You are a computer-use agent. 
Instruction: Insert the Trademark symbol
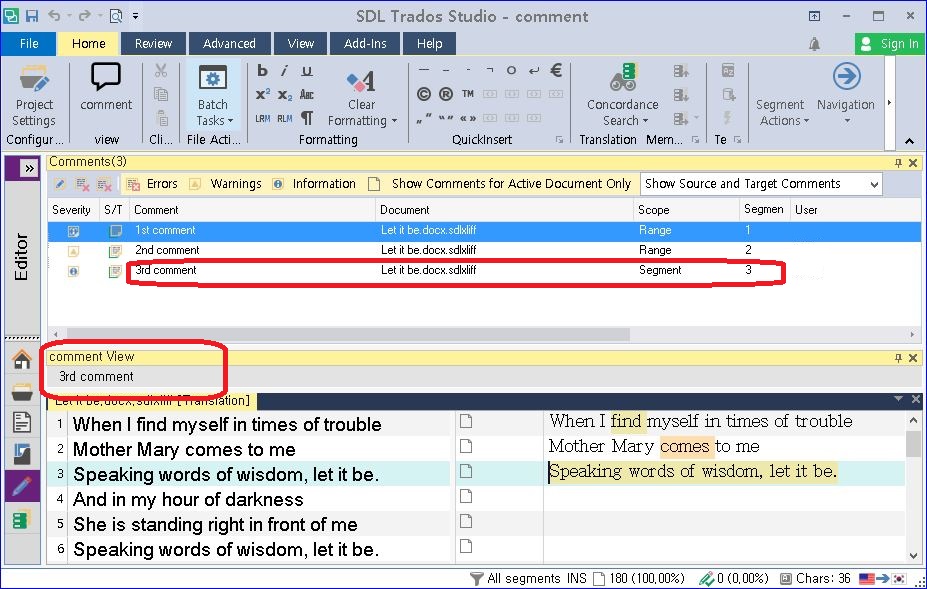(466, 94)
